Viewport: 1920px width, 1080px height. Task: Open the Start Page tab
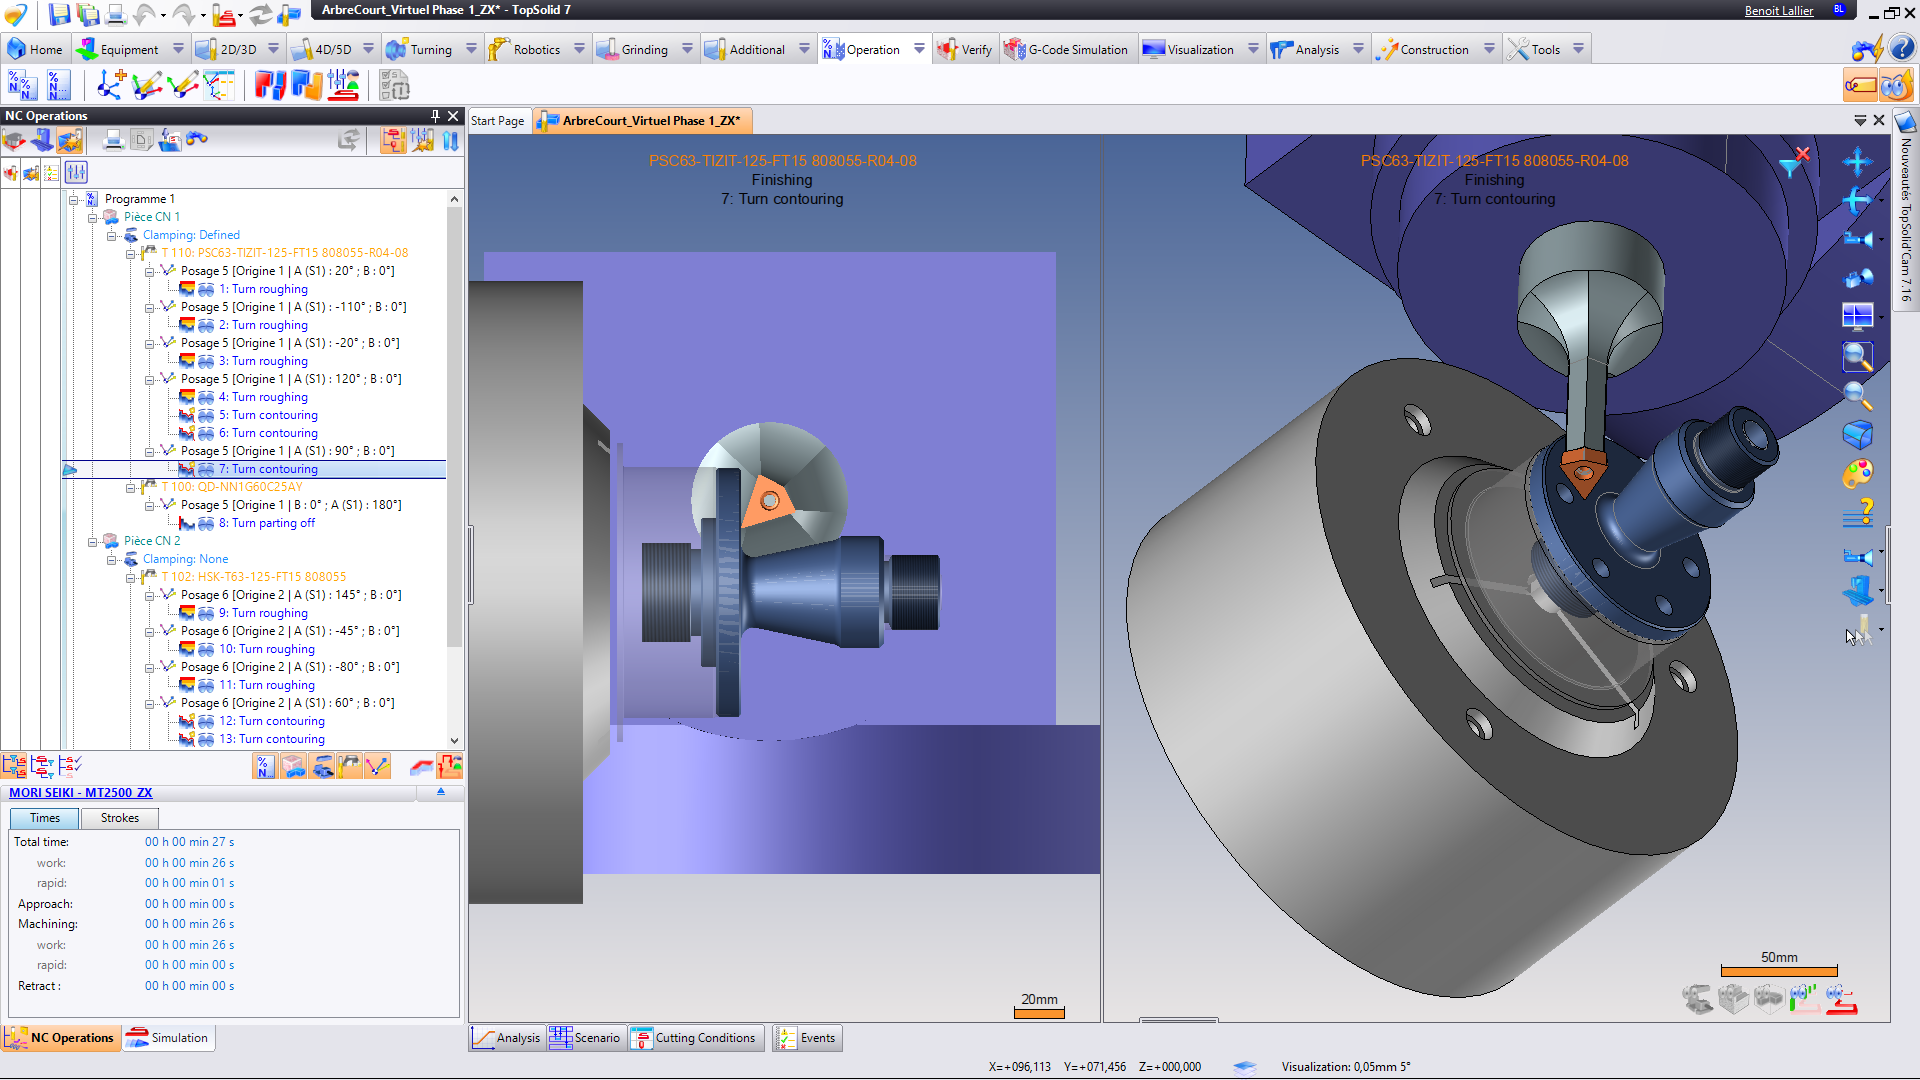pos(498,121)
